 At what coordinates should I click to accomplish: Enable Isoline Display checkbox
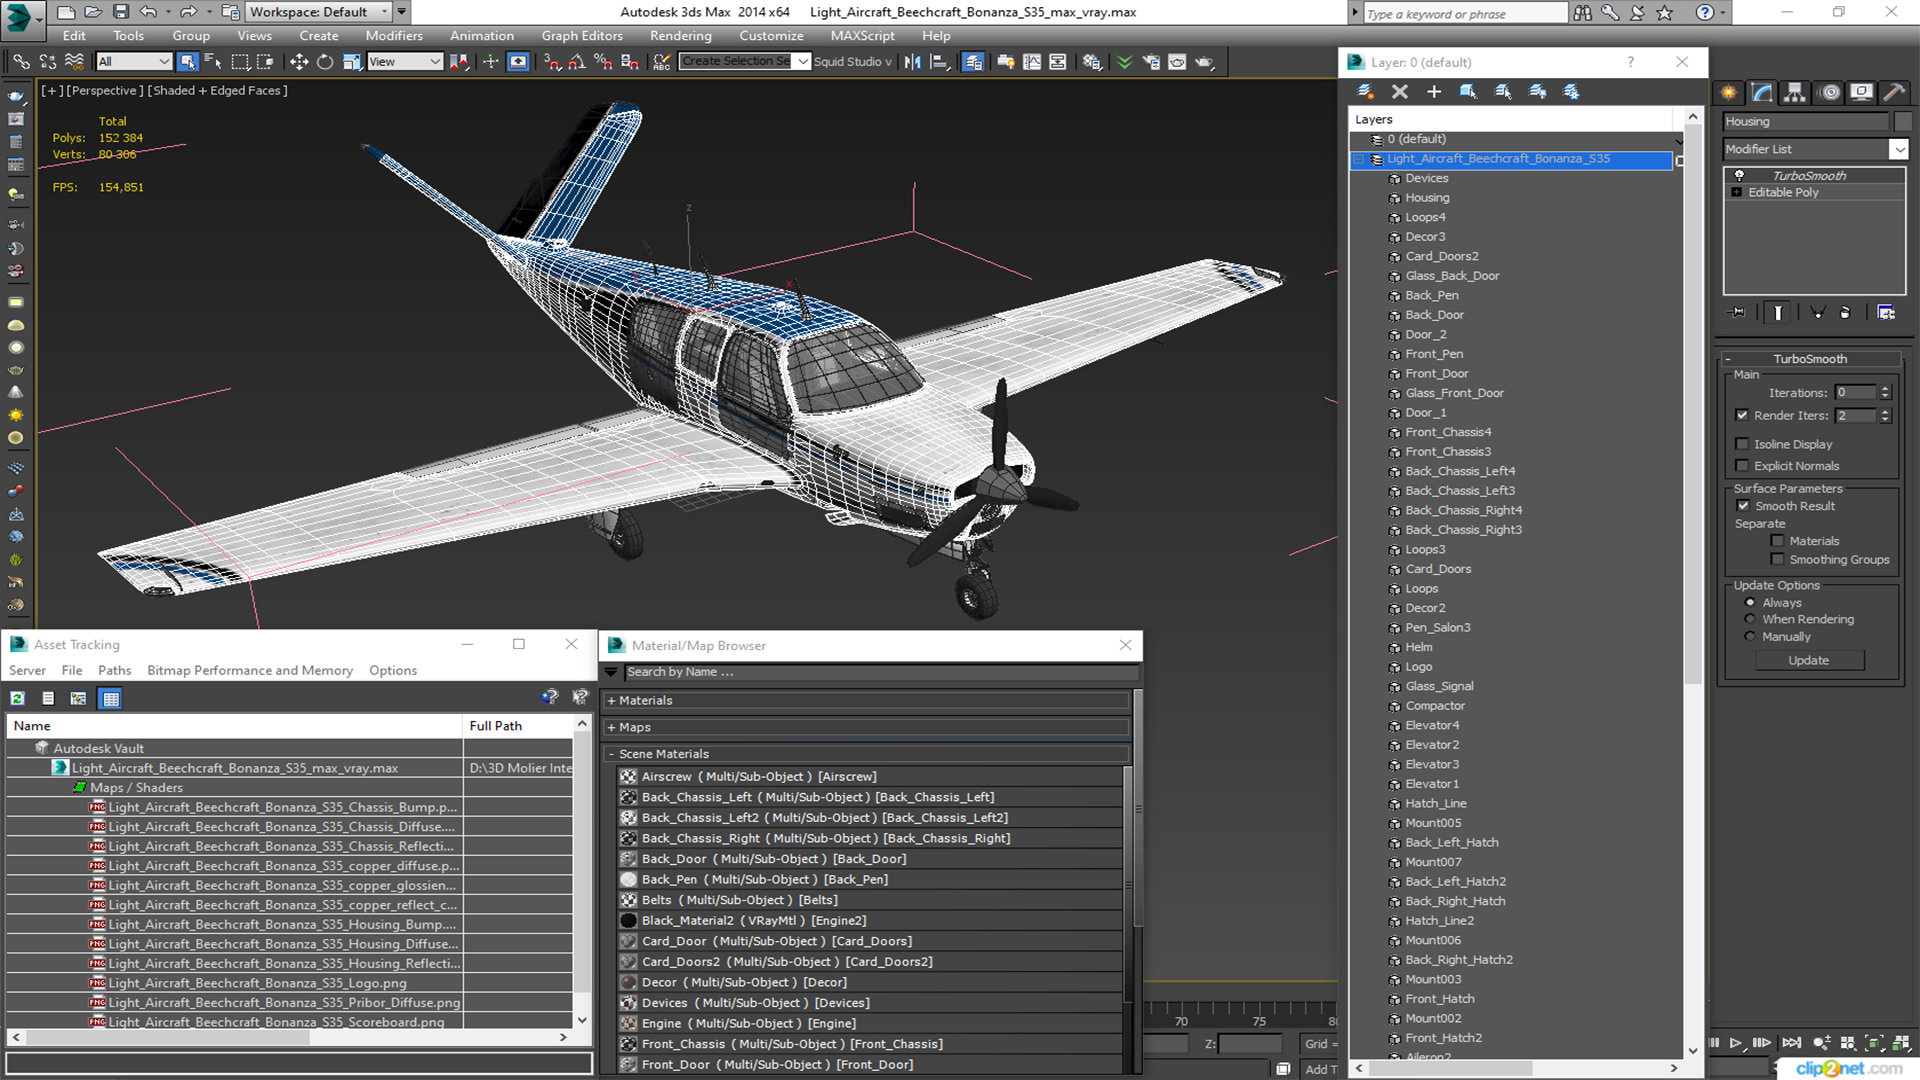point(1742,444)
